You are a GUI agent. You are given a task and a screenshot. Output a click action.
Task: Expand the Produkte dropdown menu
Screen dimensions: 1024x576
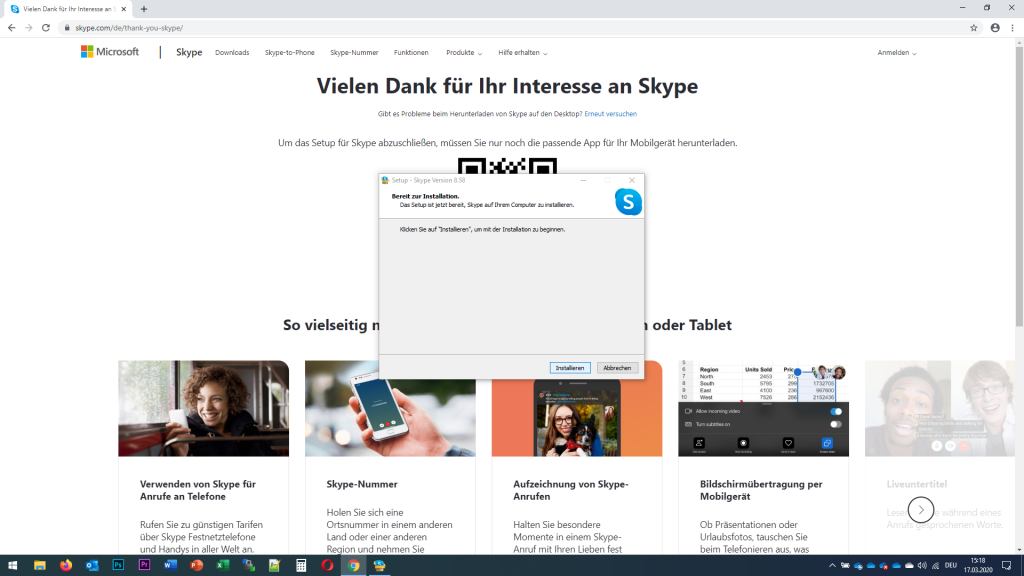click(464, 53)
